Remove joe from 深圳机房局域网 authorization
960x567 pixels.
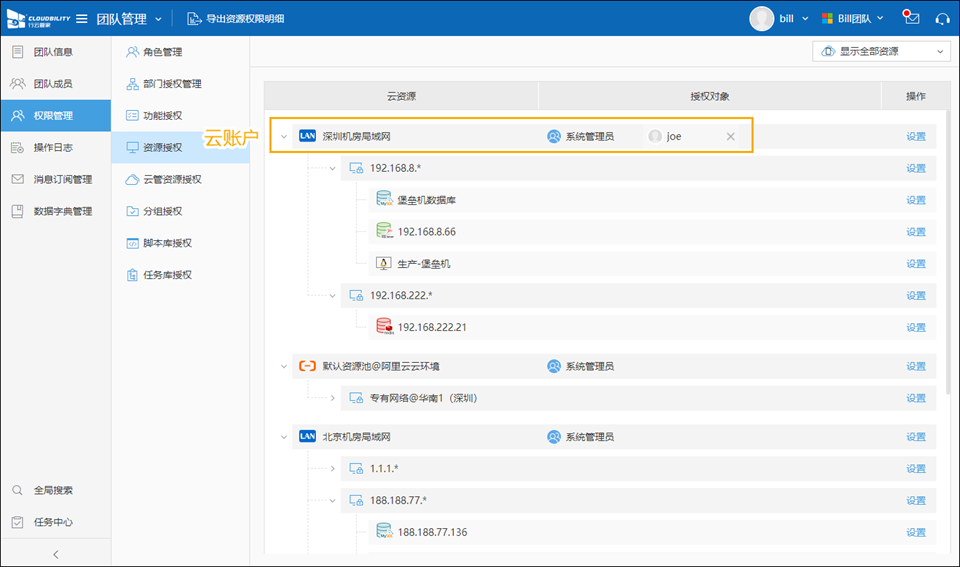point(730,136)
